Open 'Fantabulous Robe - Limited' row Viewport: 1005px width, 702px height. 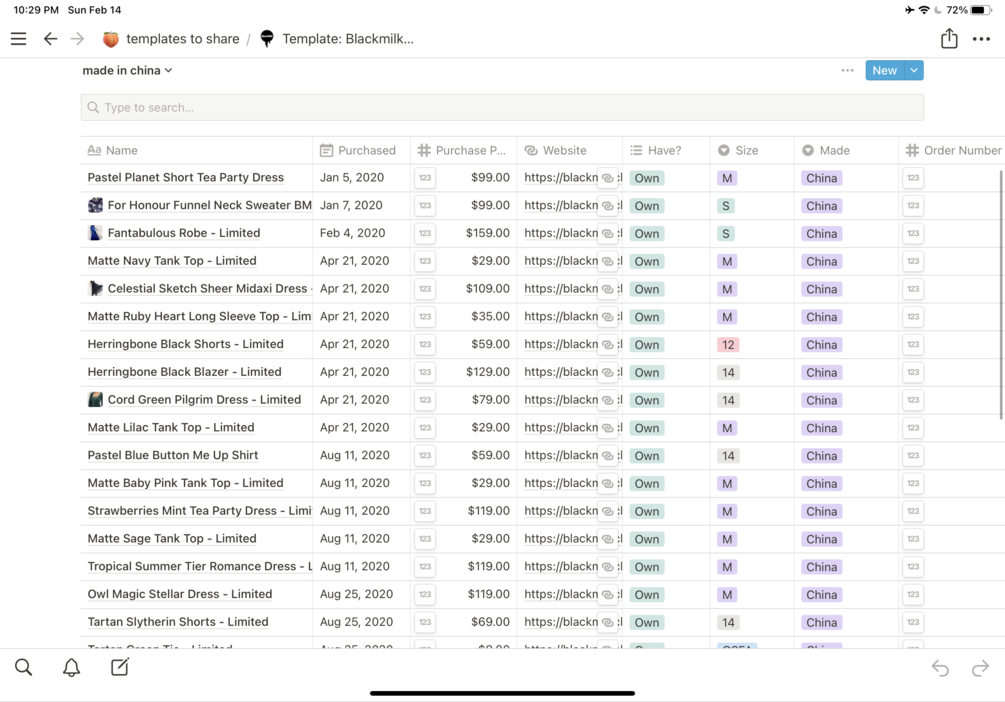[183, 233]
